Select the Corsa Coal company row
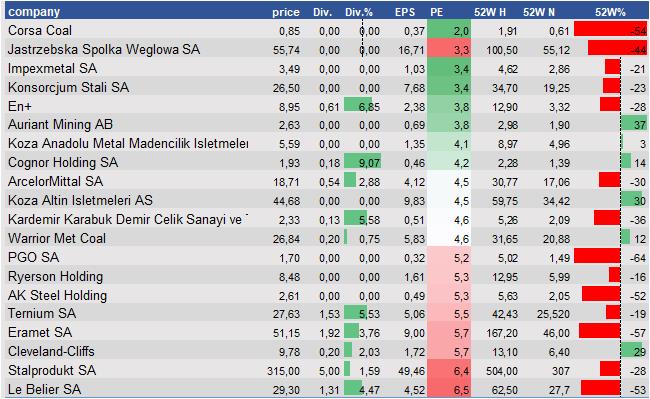This screenshot has width=650, height=399. coord(327,30)
